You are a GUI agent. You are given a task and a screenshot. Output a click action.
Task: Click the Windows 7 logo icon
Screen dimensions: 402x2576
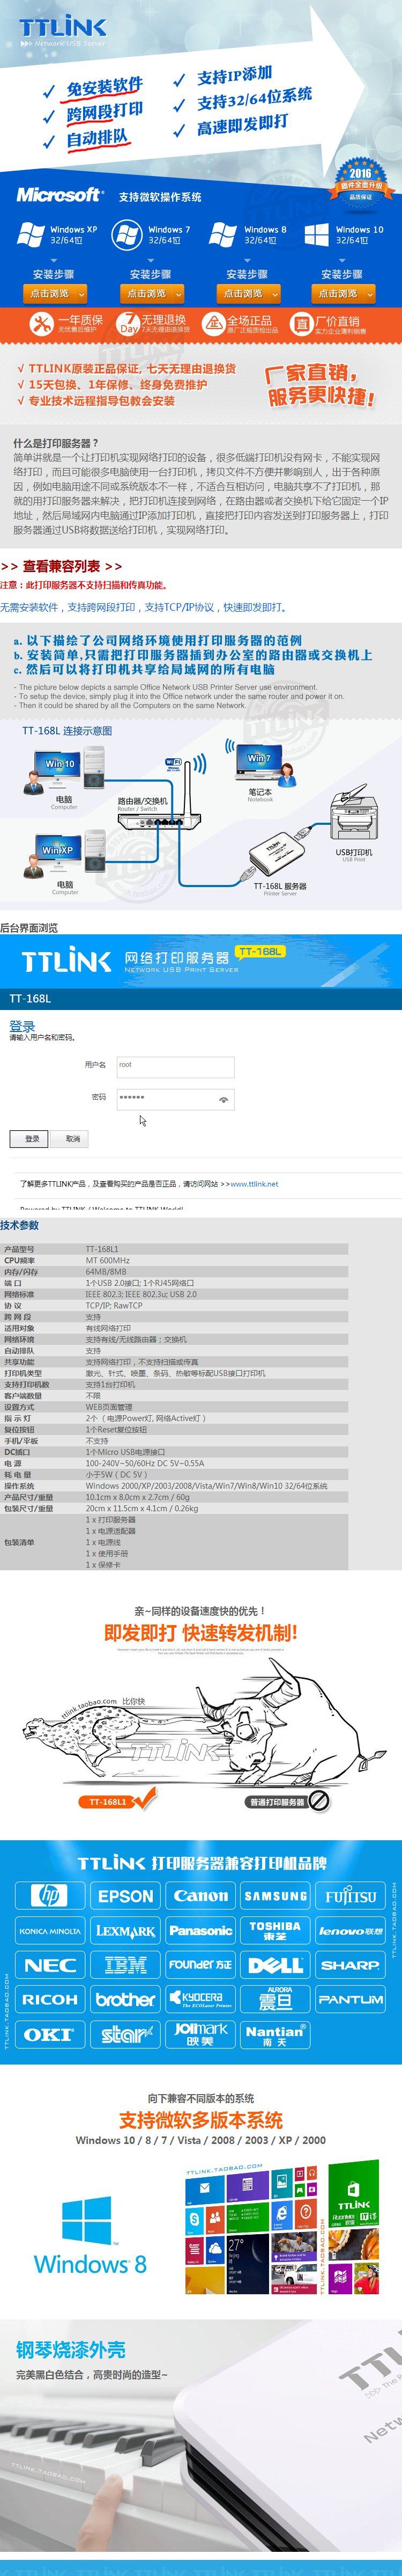click(127, 235)
